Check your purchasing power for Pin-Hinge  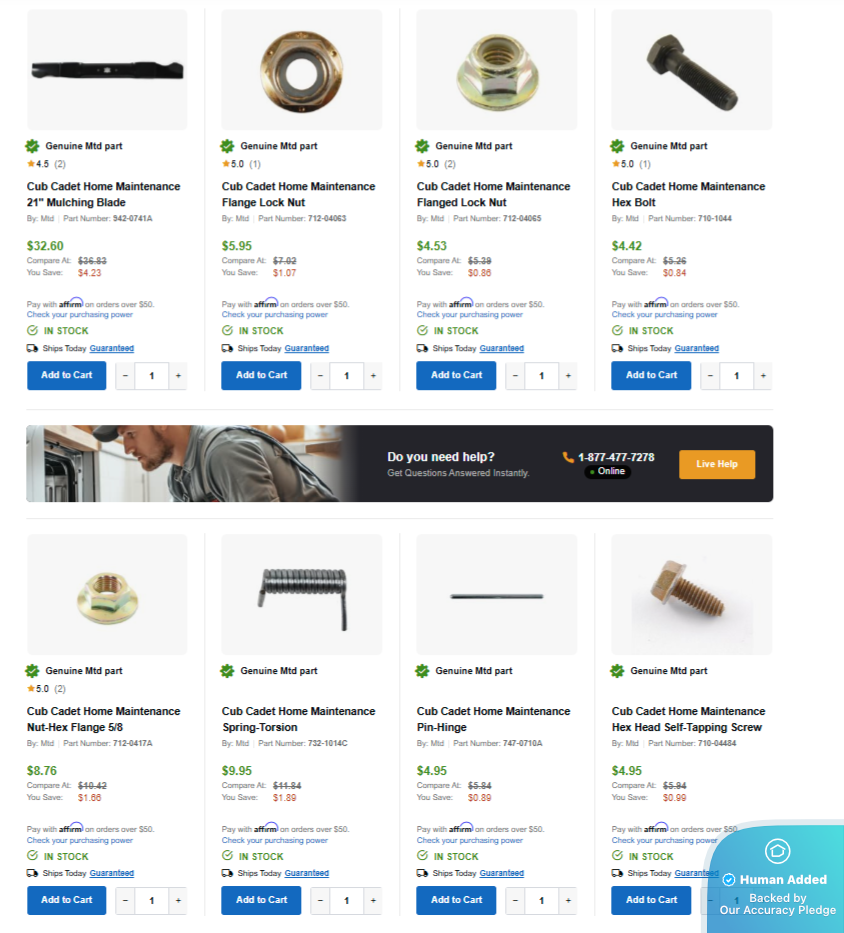click(470, 840)
